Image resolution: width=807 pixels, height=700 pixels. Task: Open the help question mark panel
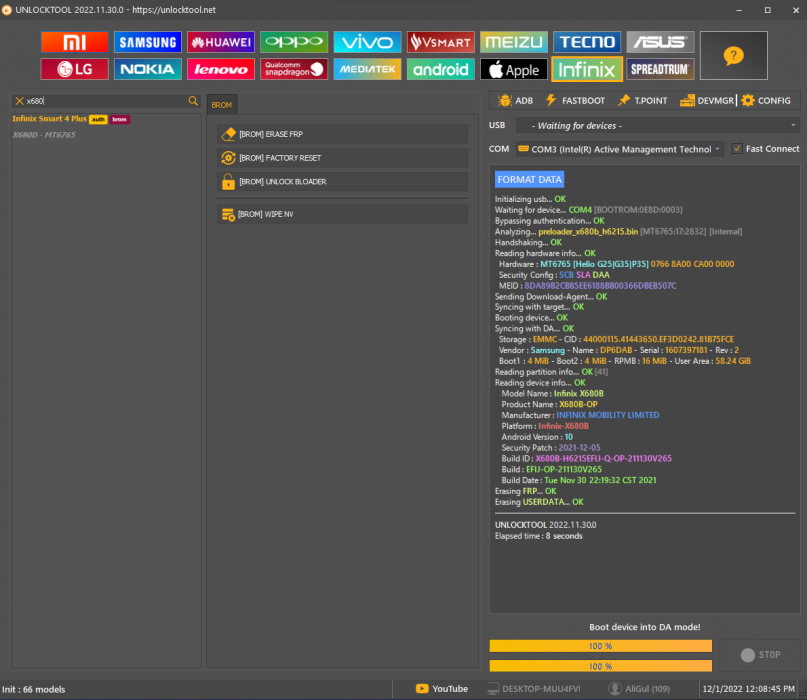pyautogui.click(x=733, y=56)
